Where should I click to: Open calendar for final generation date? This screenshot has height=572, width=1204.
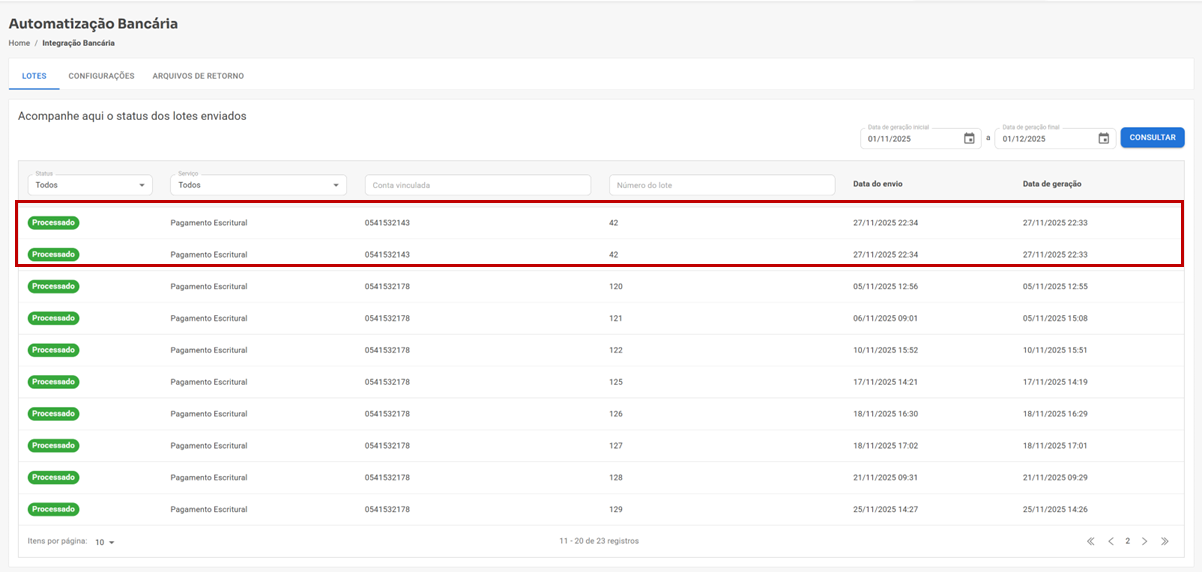1104,139
